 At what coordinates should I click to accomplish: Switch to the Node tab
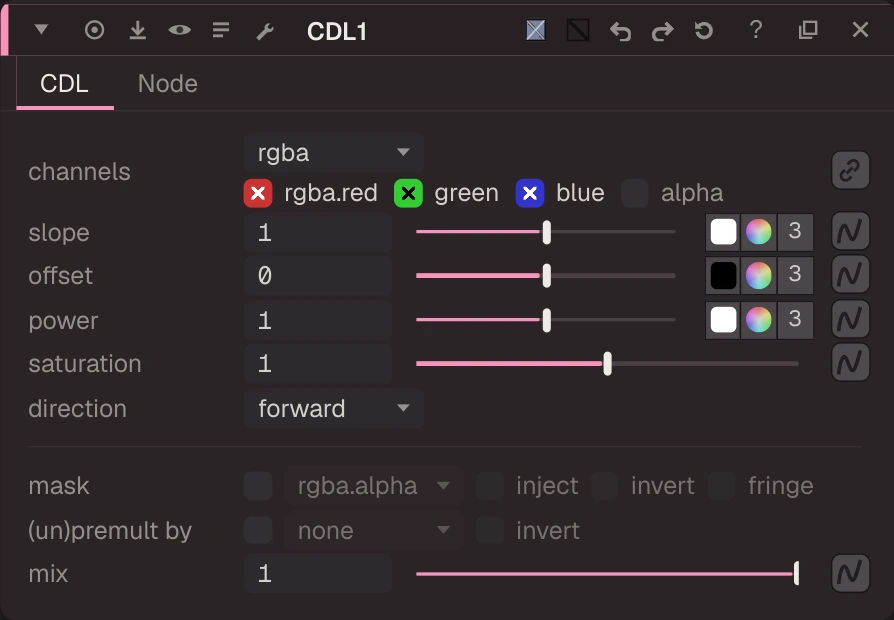[168, 84]
